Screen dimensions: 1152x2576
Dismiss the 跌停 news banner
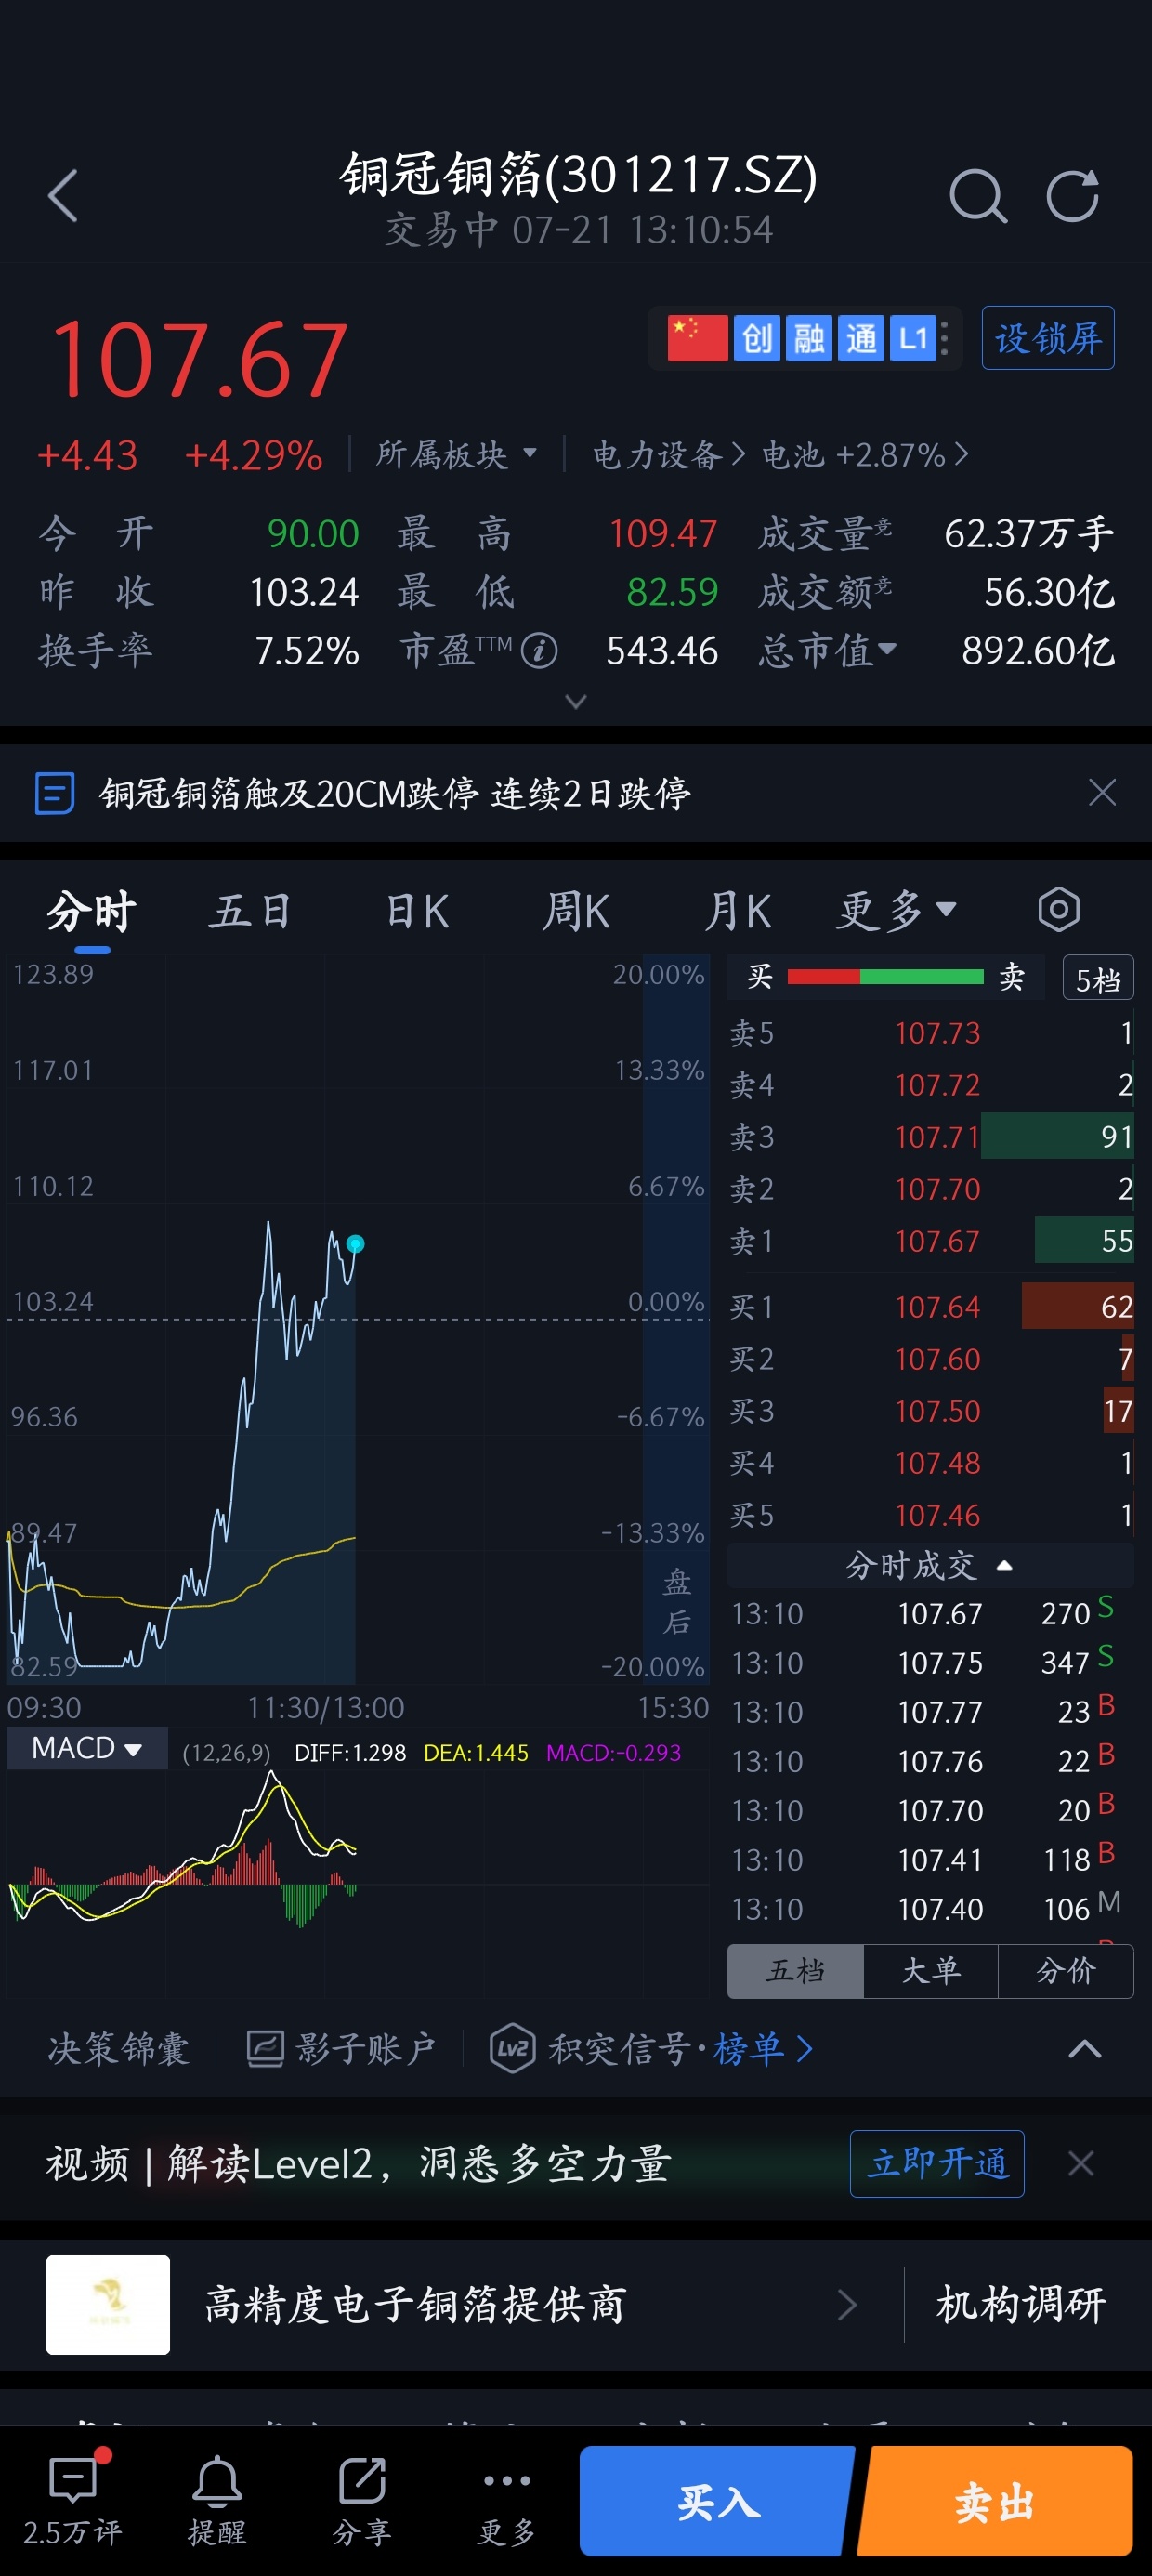pos(1102,793)
